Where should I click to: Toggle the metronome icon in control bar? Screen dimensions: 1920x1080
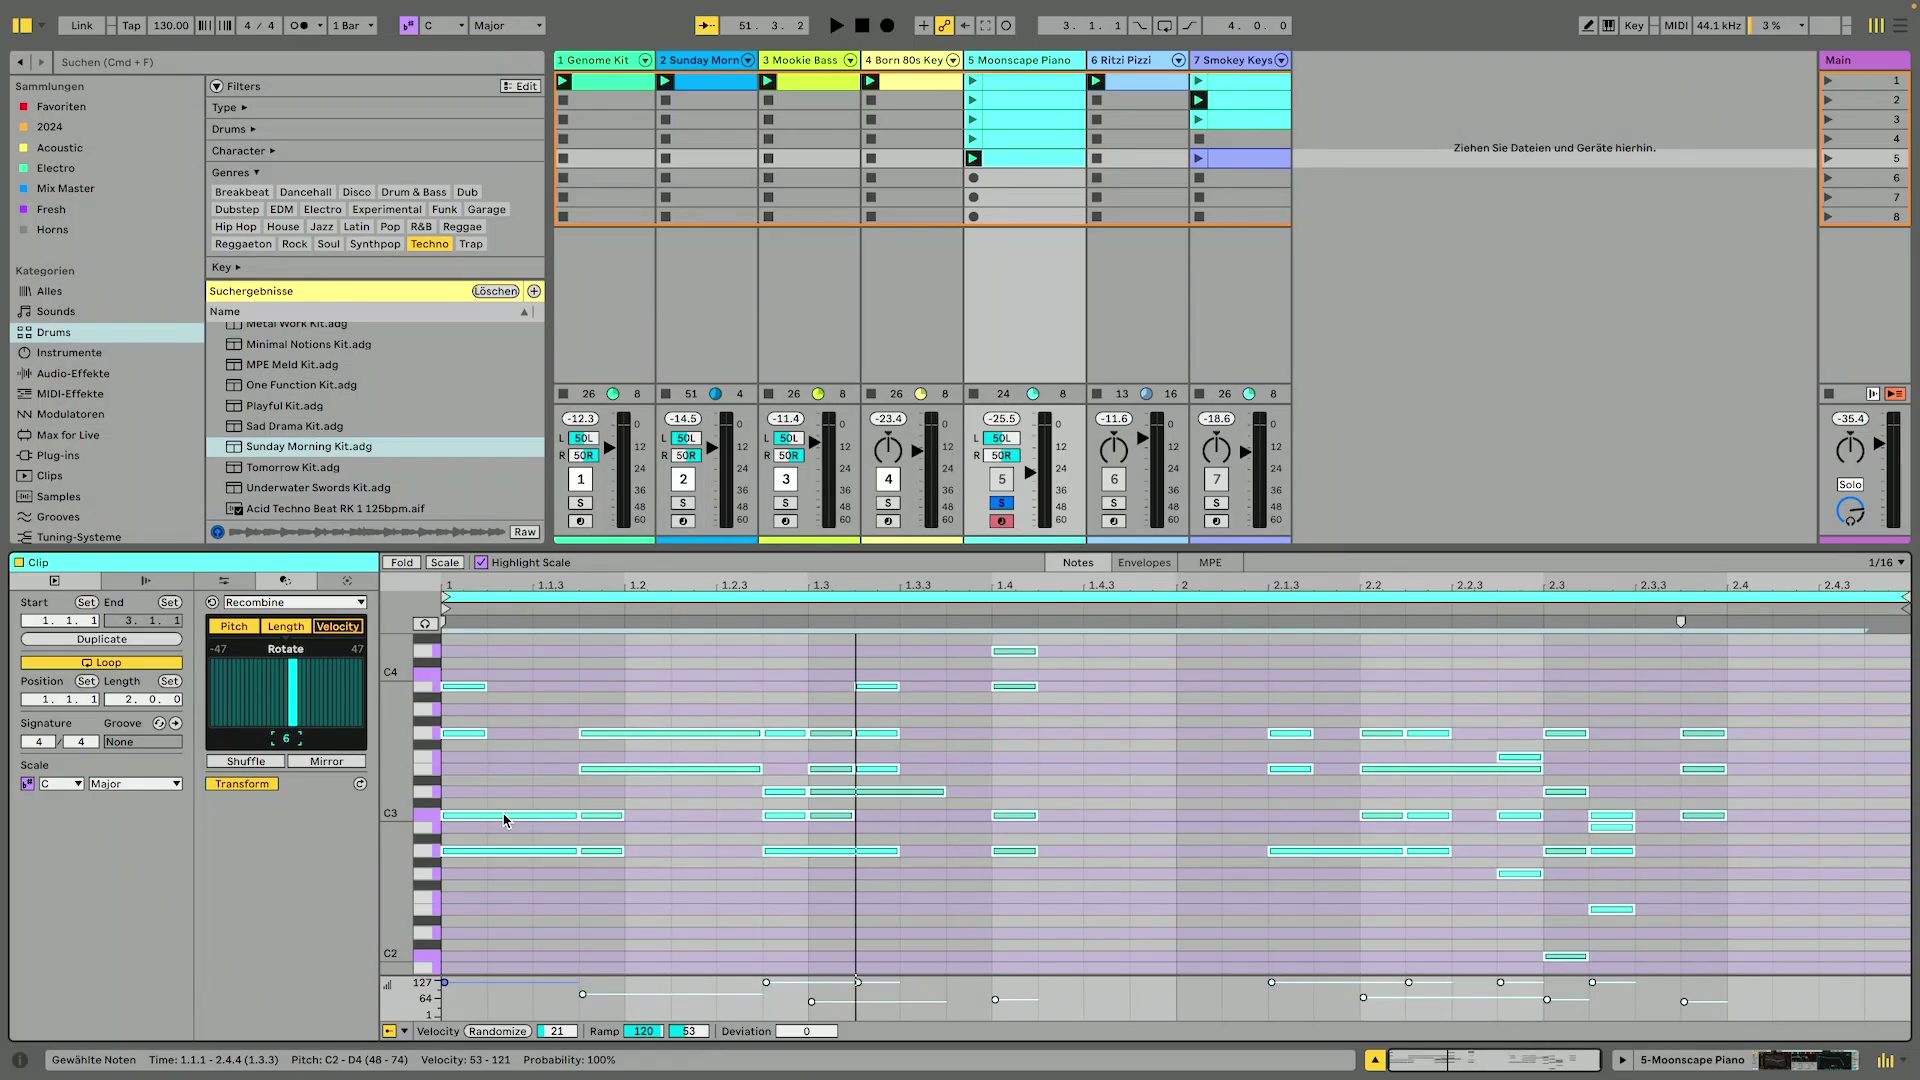pyautogui.click(x=299, y=25)
